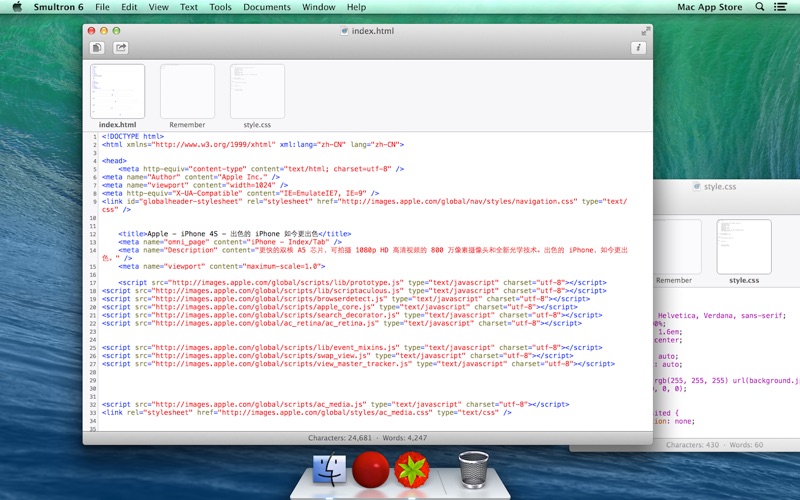This screenshot has height=500, width=800.
Task: Click 'Helvetica, Verdana, sans-serif' in style.css window
Action: [721, 315]
